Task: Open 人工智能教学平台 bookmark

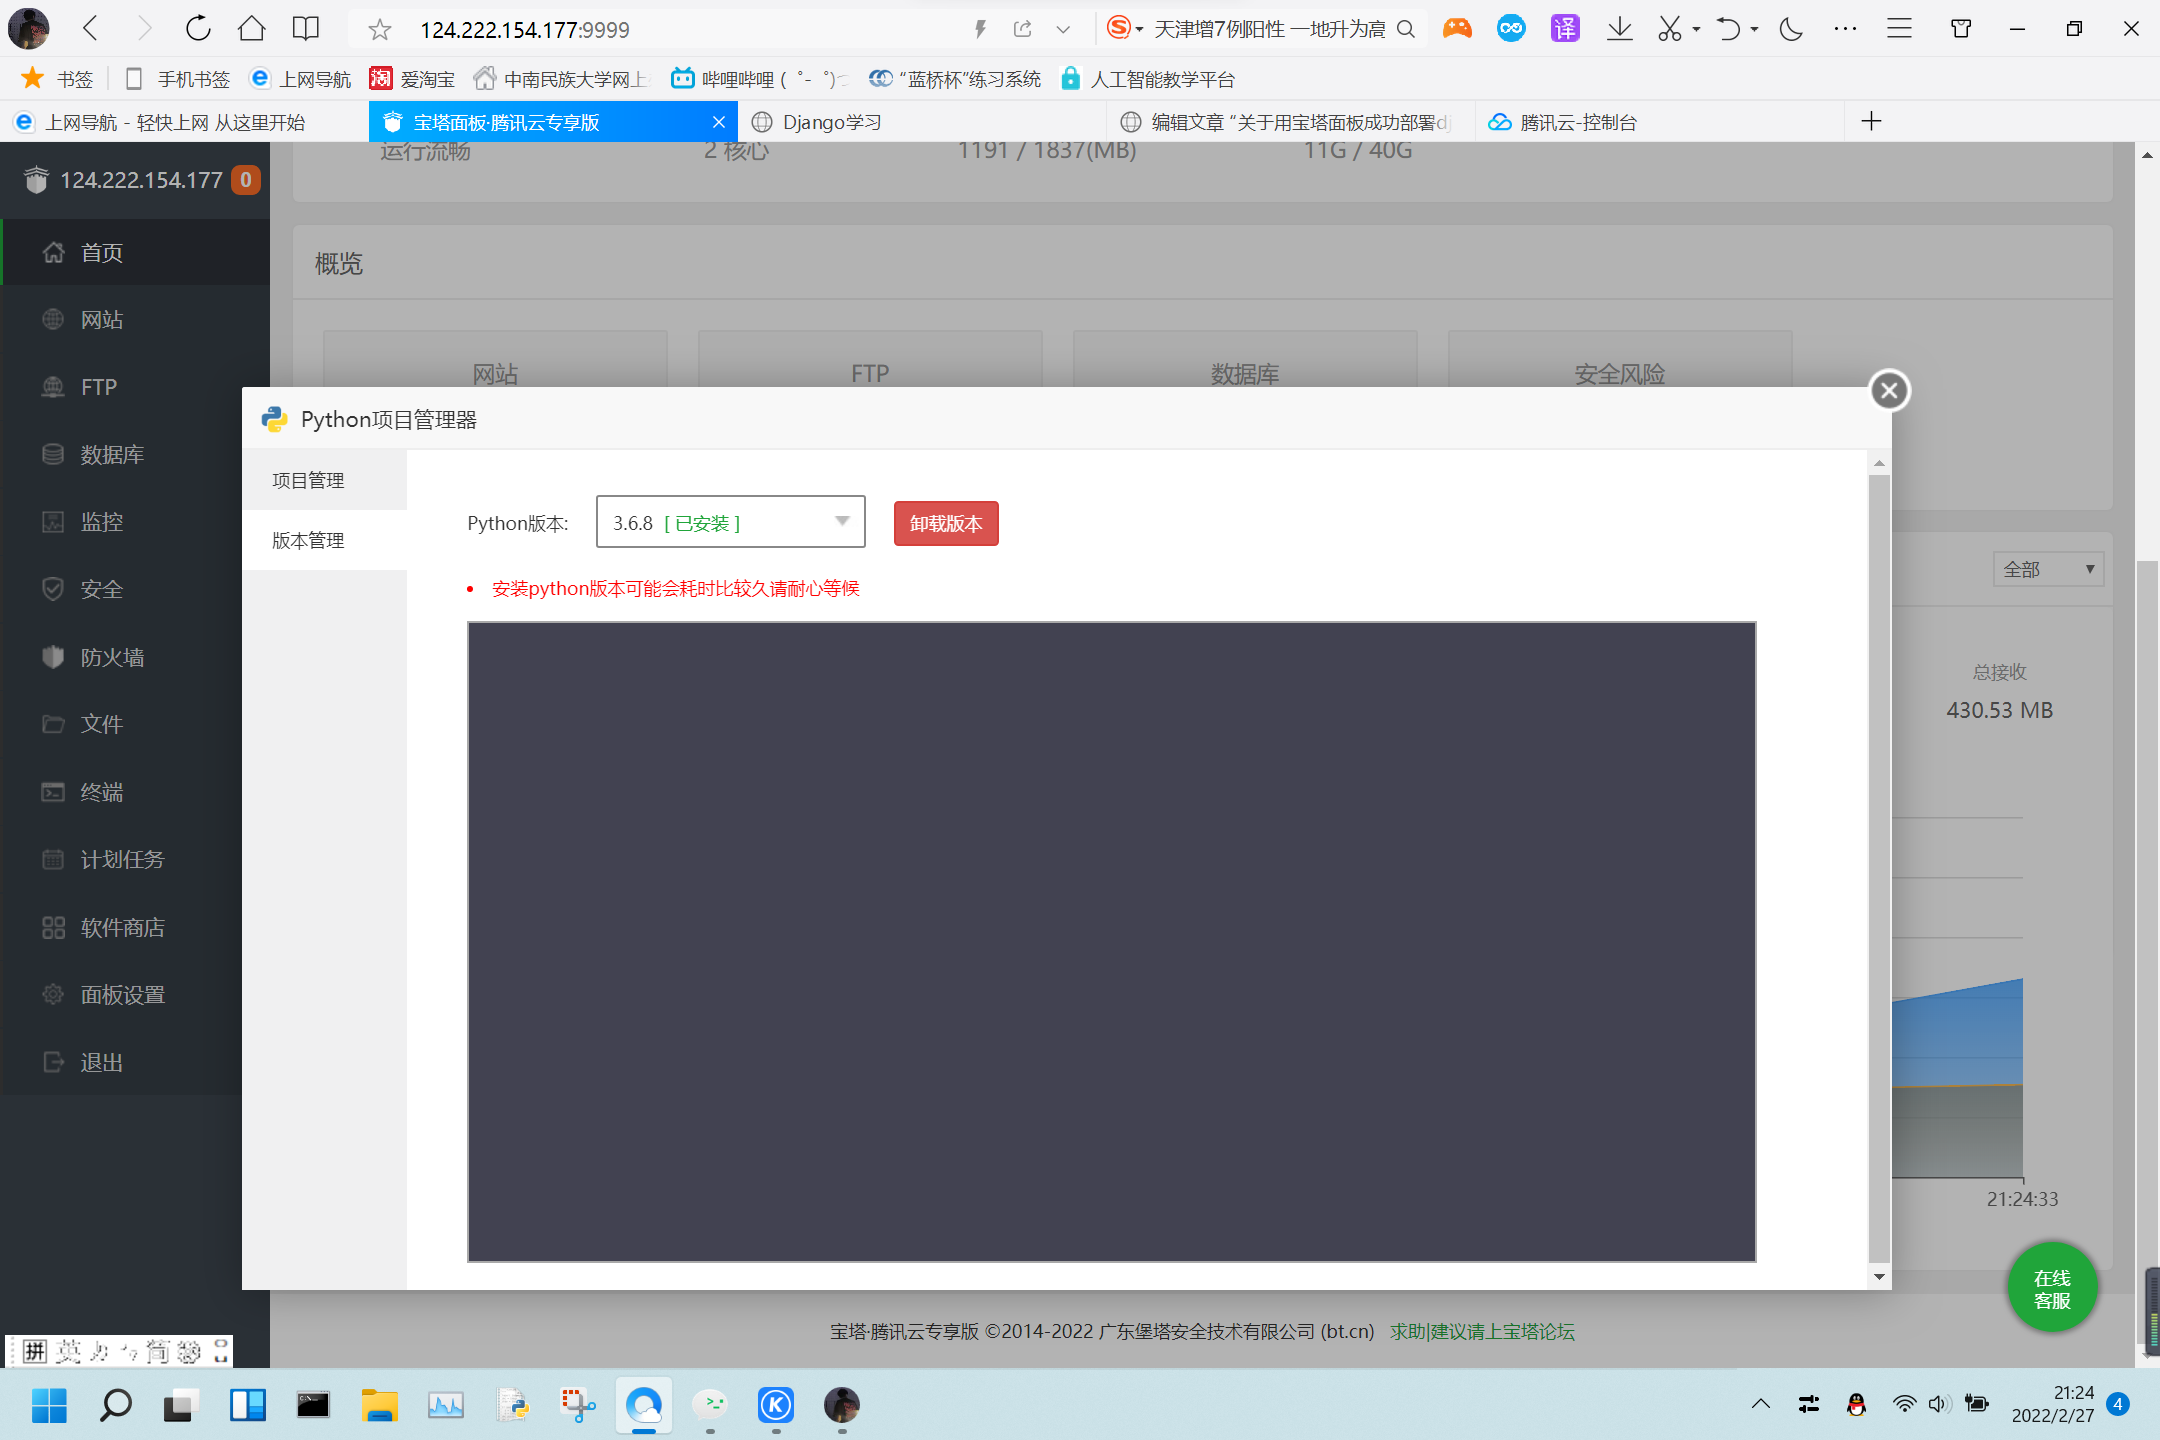Action: [x=1148, y=79]
